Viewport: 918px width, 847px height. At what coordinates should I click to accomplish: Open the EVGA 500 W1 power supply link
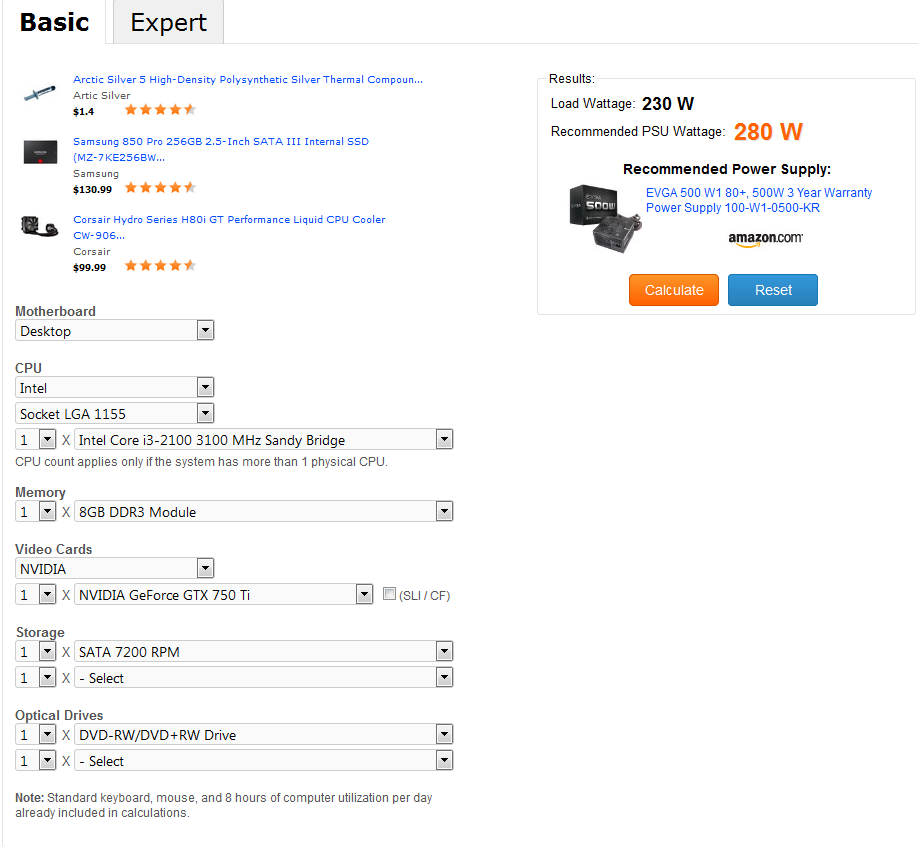click(759, 200)
